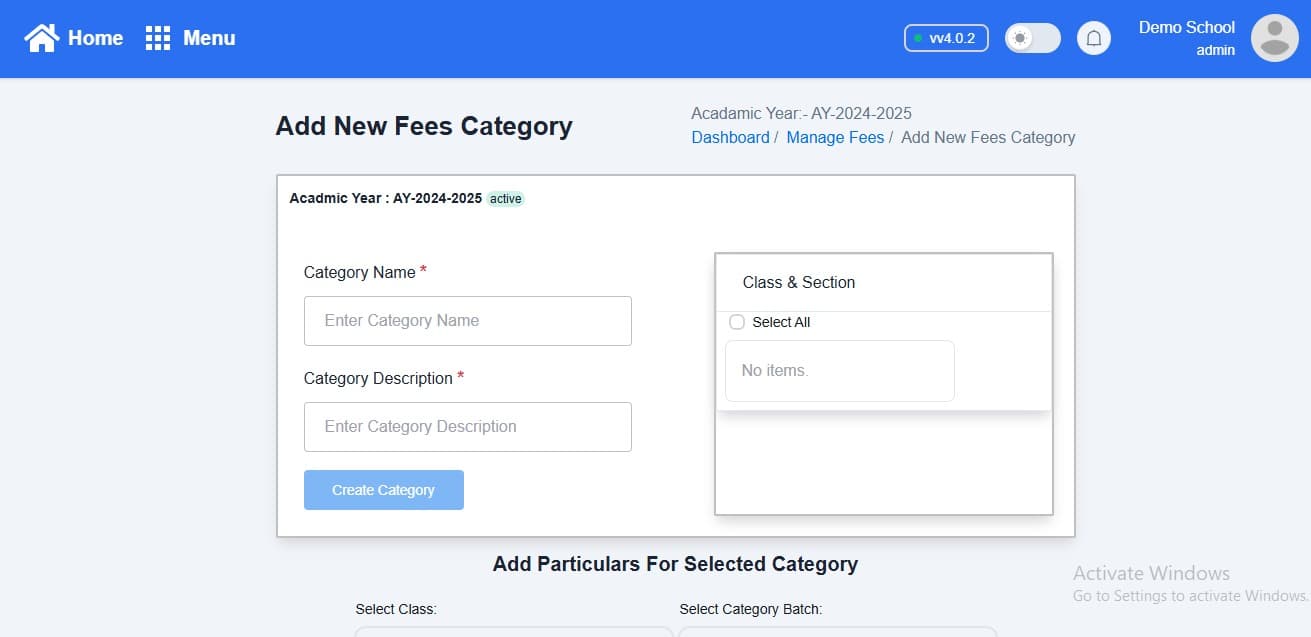This screenshot has width=1311, height=637.
Task: Open the Select Class dropdown
Action: click(513, 631)
